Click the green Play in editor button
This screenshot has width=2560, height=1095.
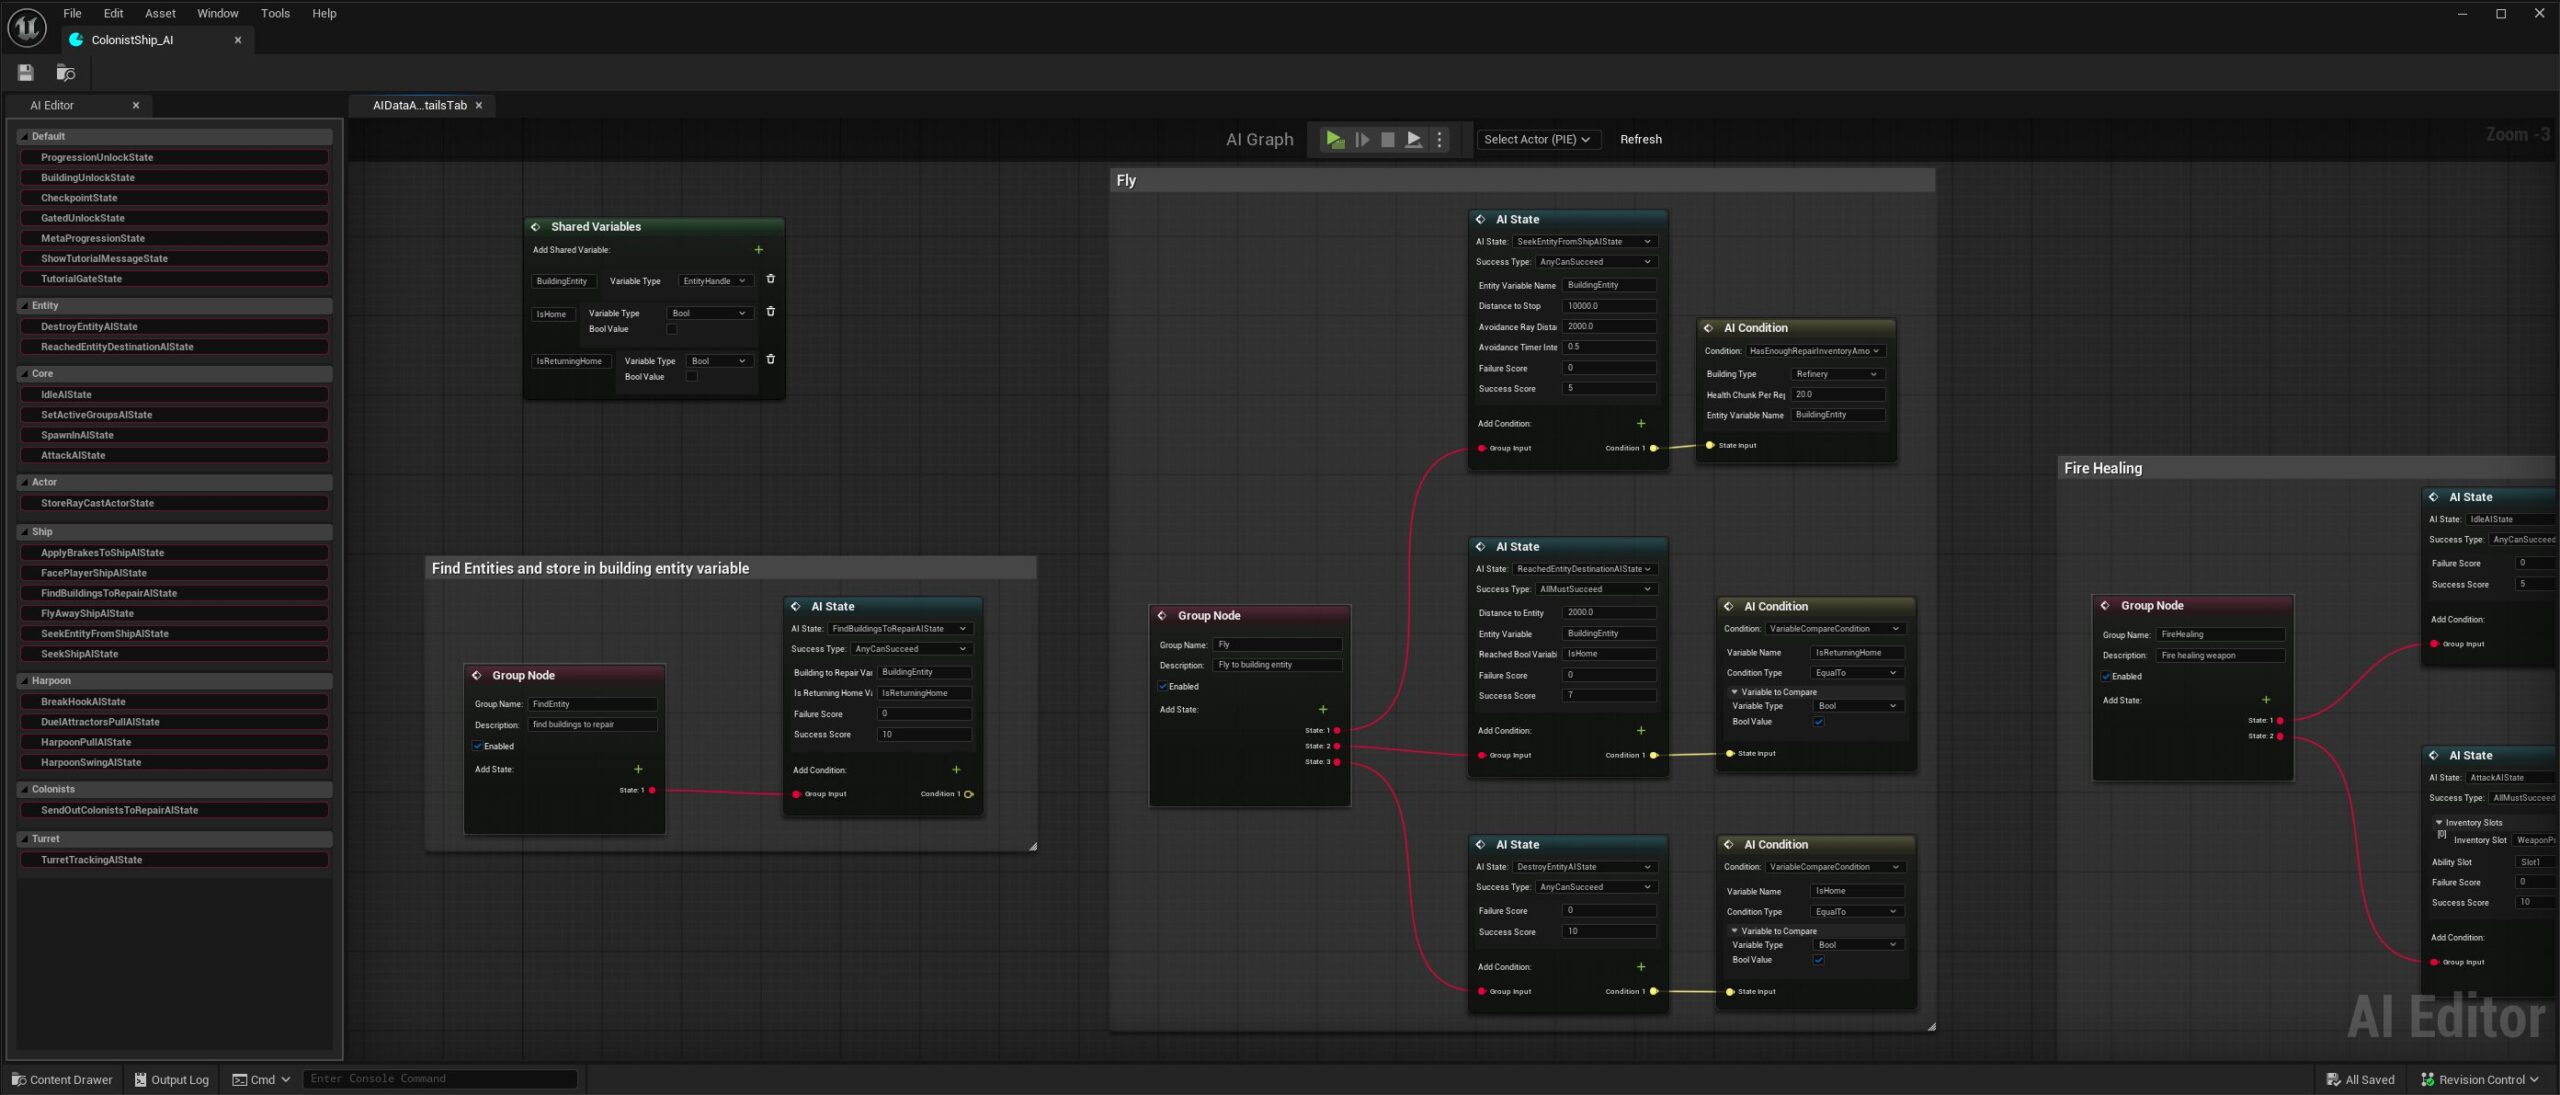click(1334, 139)
